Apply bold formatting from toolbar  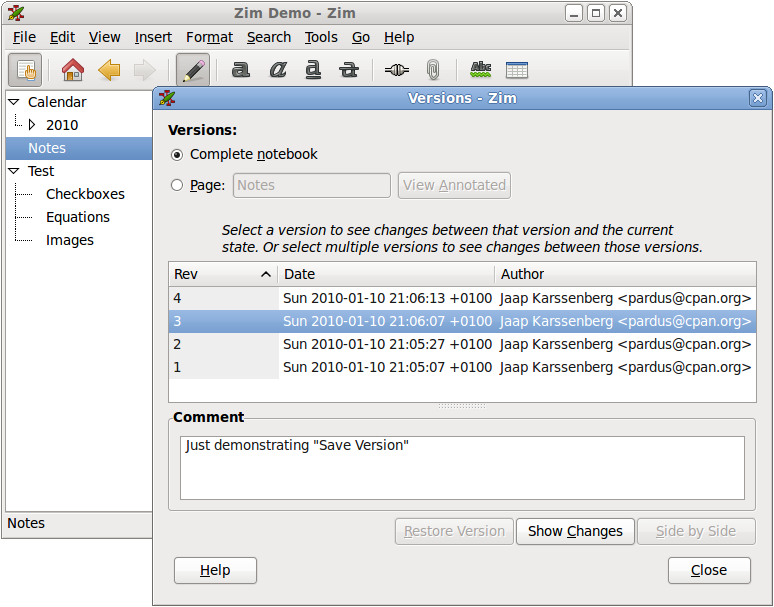pyautogui.click(x=240, y=70)
